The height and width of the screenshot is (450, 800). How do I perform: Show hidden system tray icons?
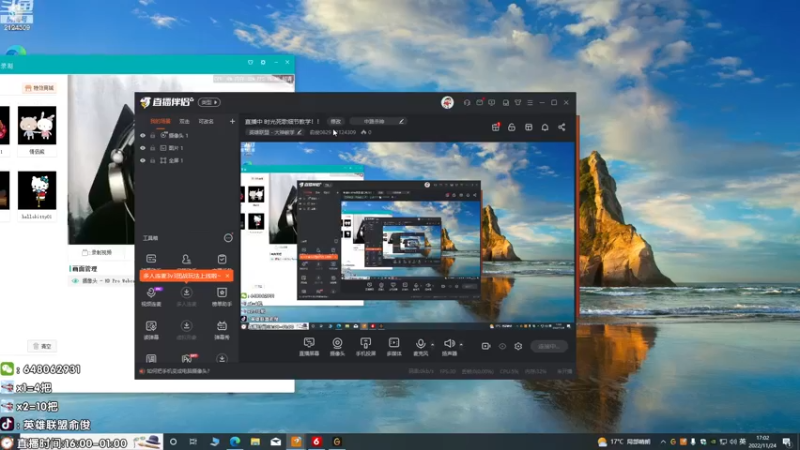pos(663,442)
